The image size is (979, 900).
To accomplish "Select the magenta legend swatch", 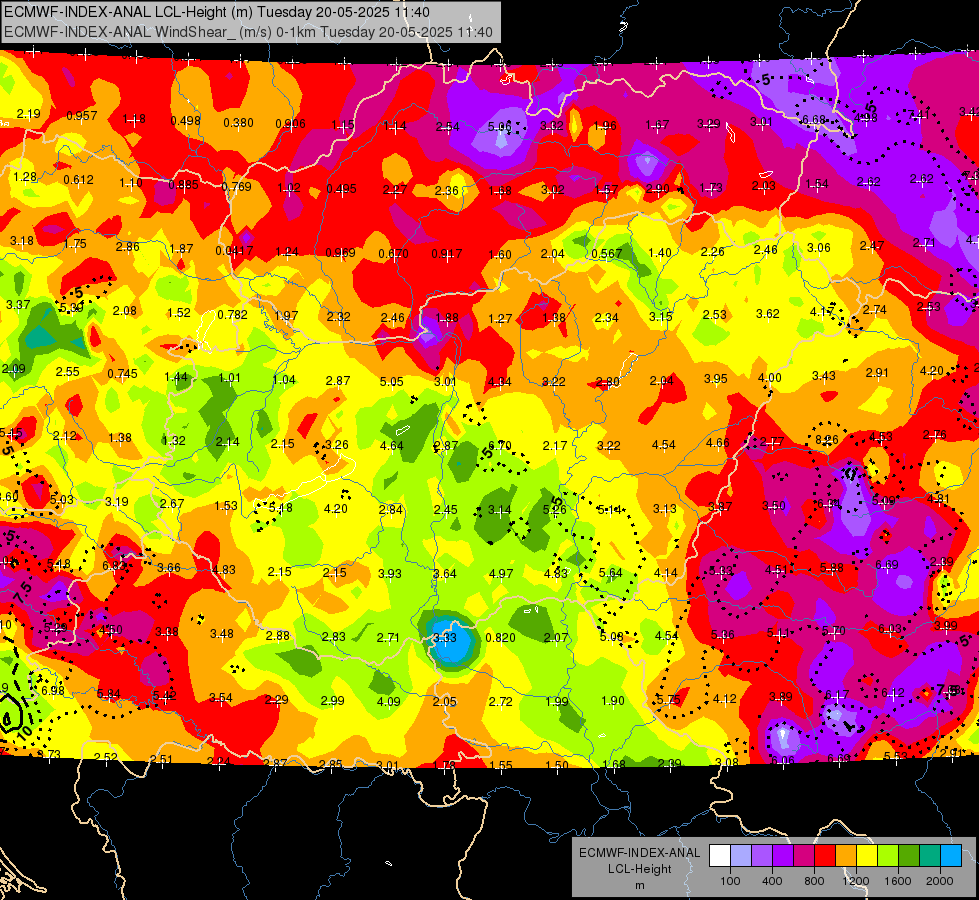I will pyautogui.click(x=804, y=856).
